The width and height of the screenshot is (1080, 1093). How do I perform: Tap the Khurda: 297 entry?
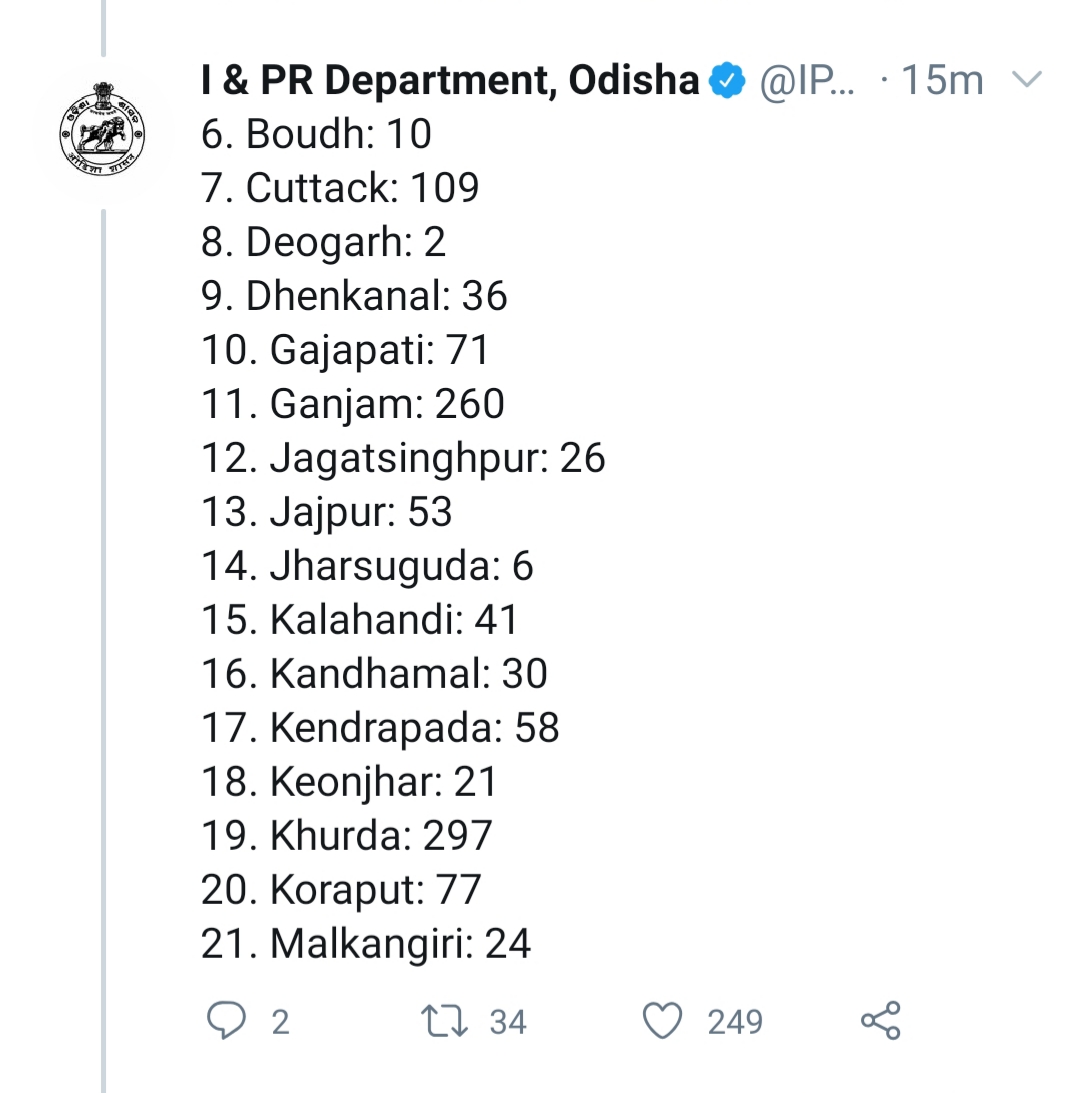click(346, 835)
